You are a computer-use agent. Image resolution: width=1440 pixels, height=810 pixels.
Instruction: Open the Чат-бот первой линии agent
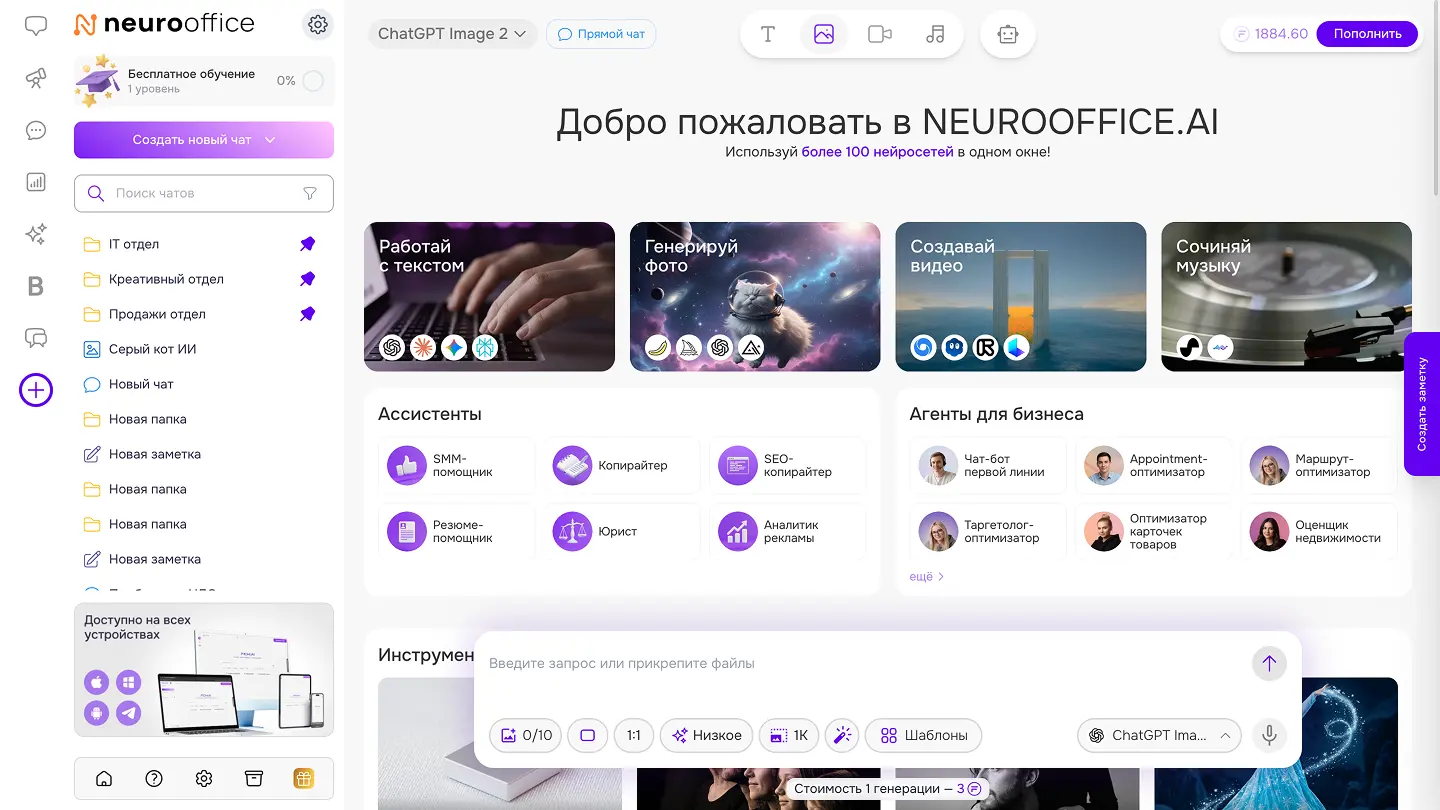pyautogui.click(x=988, y=465)
